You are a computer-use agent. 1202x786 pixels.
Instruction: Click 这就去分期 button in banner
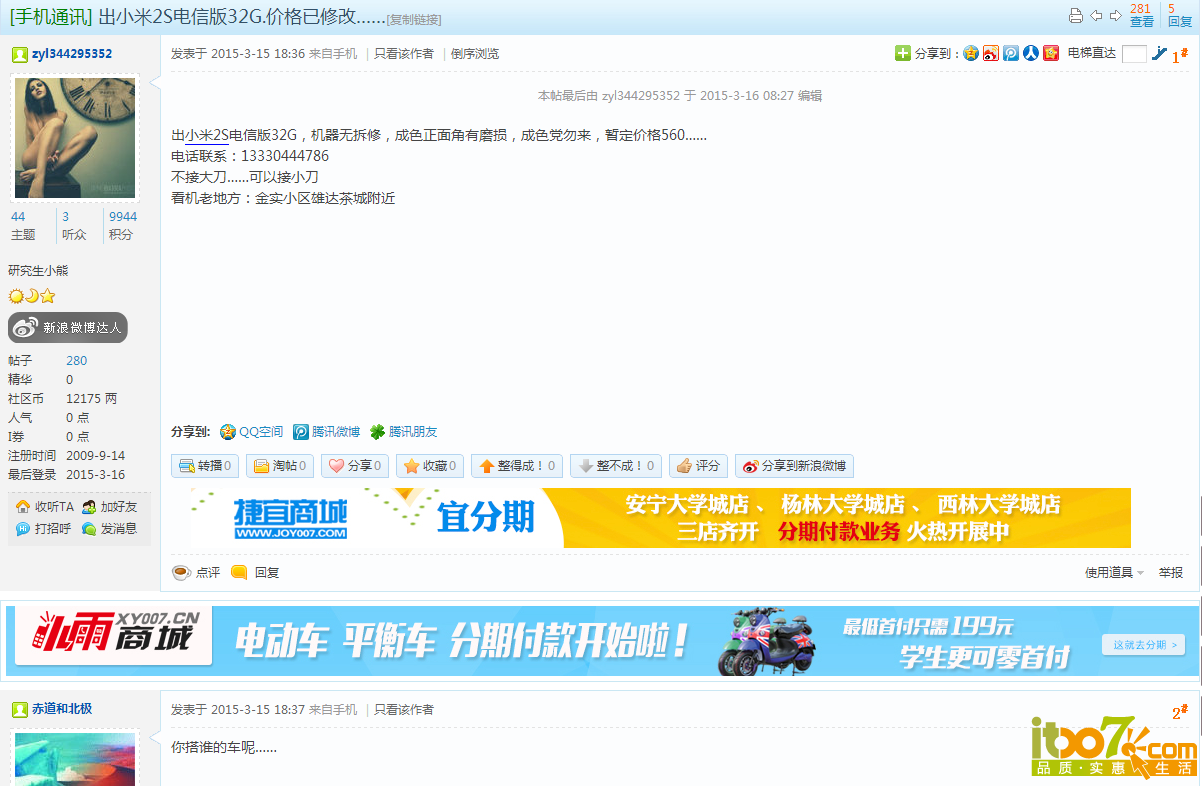coord(1144,645)
